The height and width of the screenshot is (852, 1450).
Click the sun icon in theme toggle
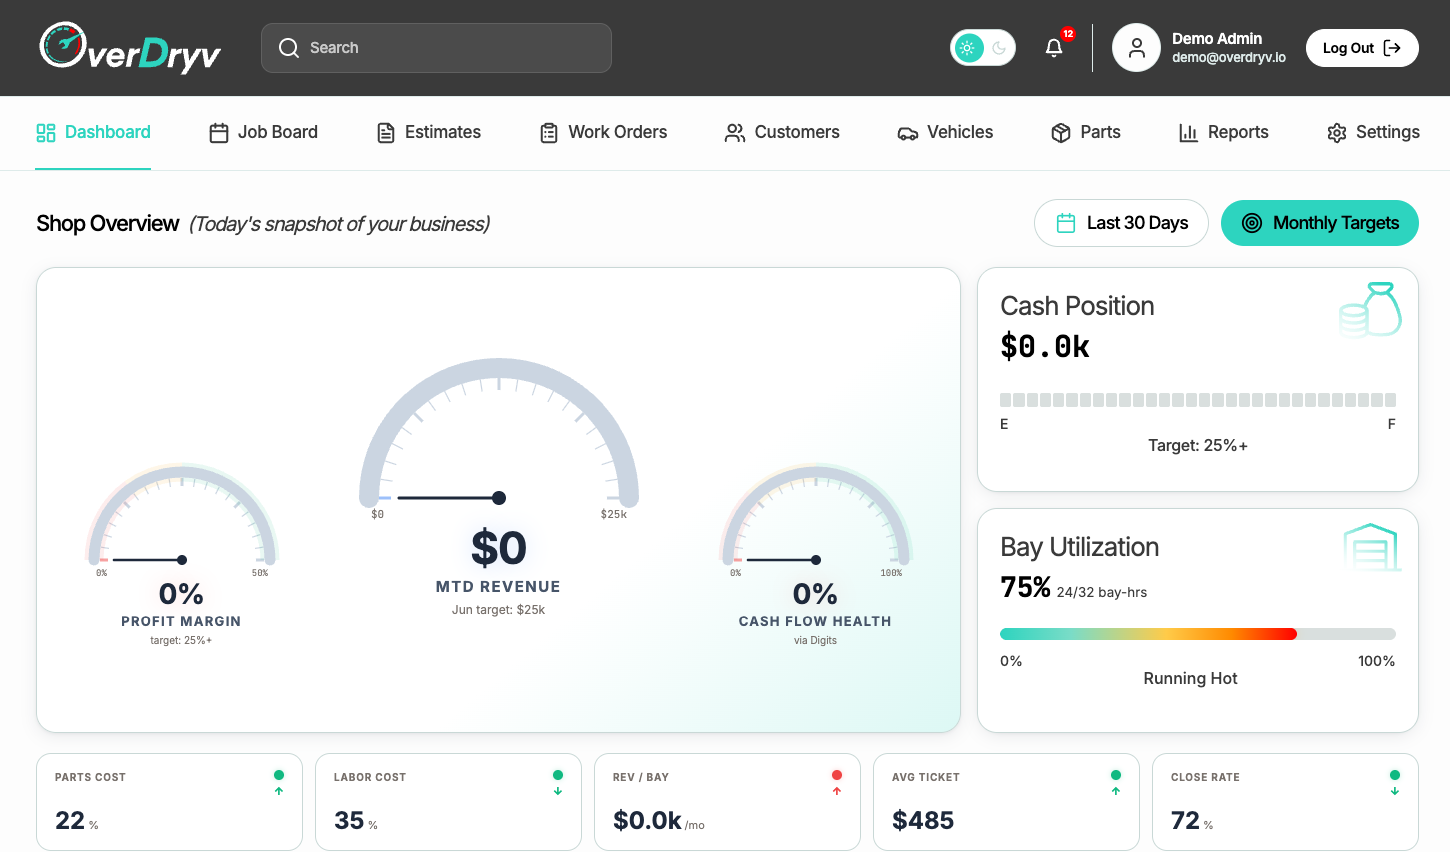point(967,48)
